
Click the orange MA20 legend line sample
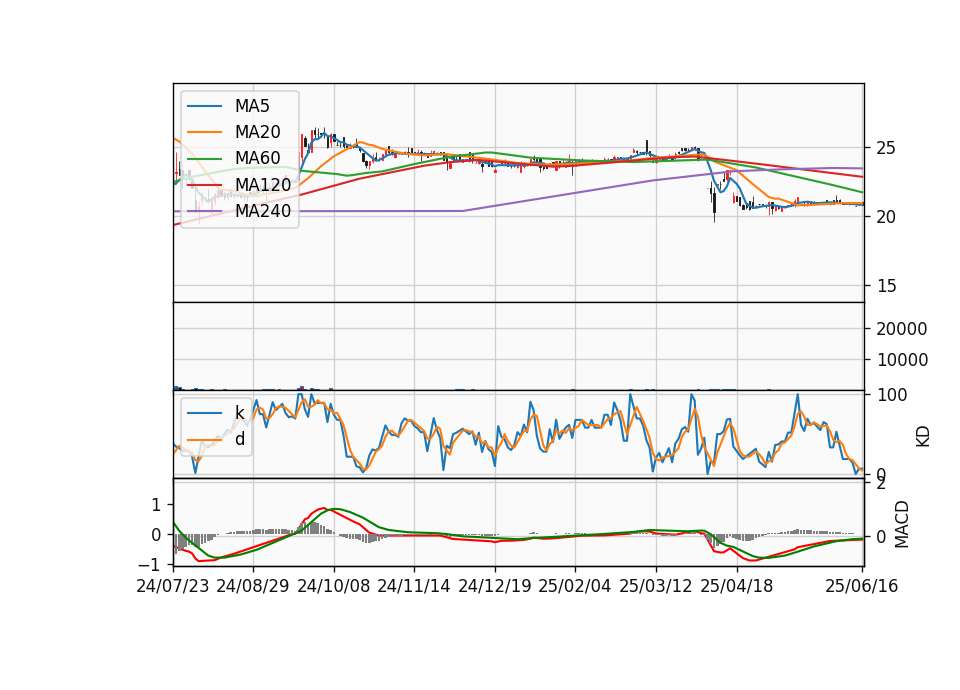pyautogui.click(x=204, y=132)
